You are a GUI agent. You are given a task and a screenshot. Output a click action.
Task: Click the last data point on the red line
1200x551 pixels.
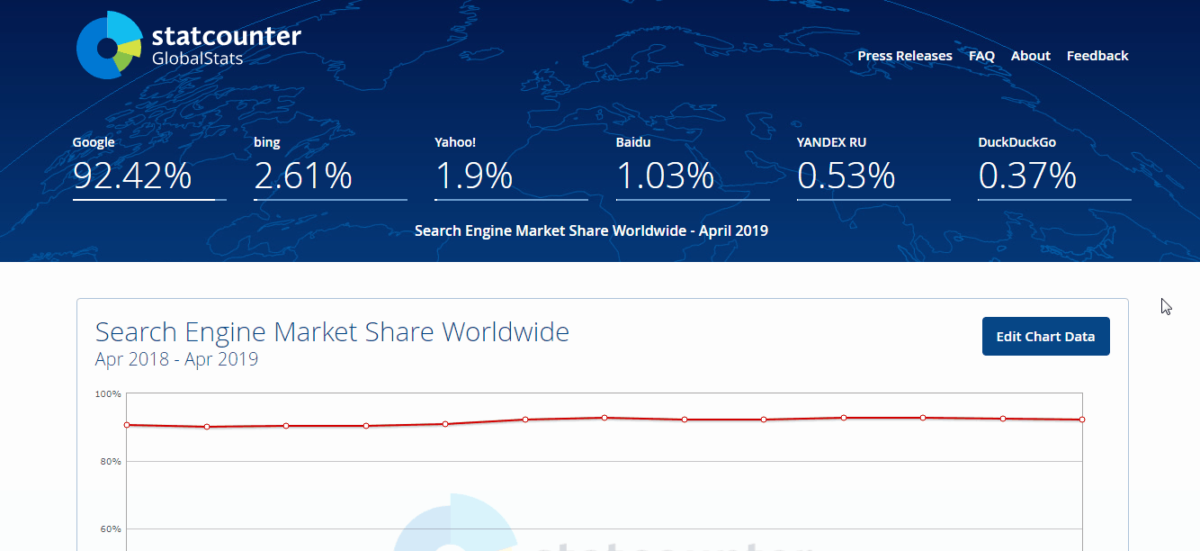(1082, 420)
